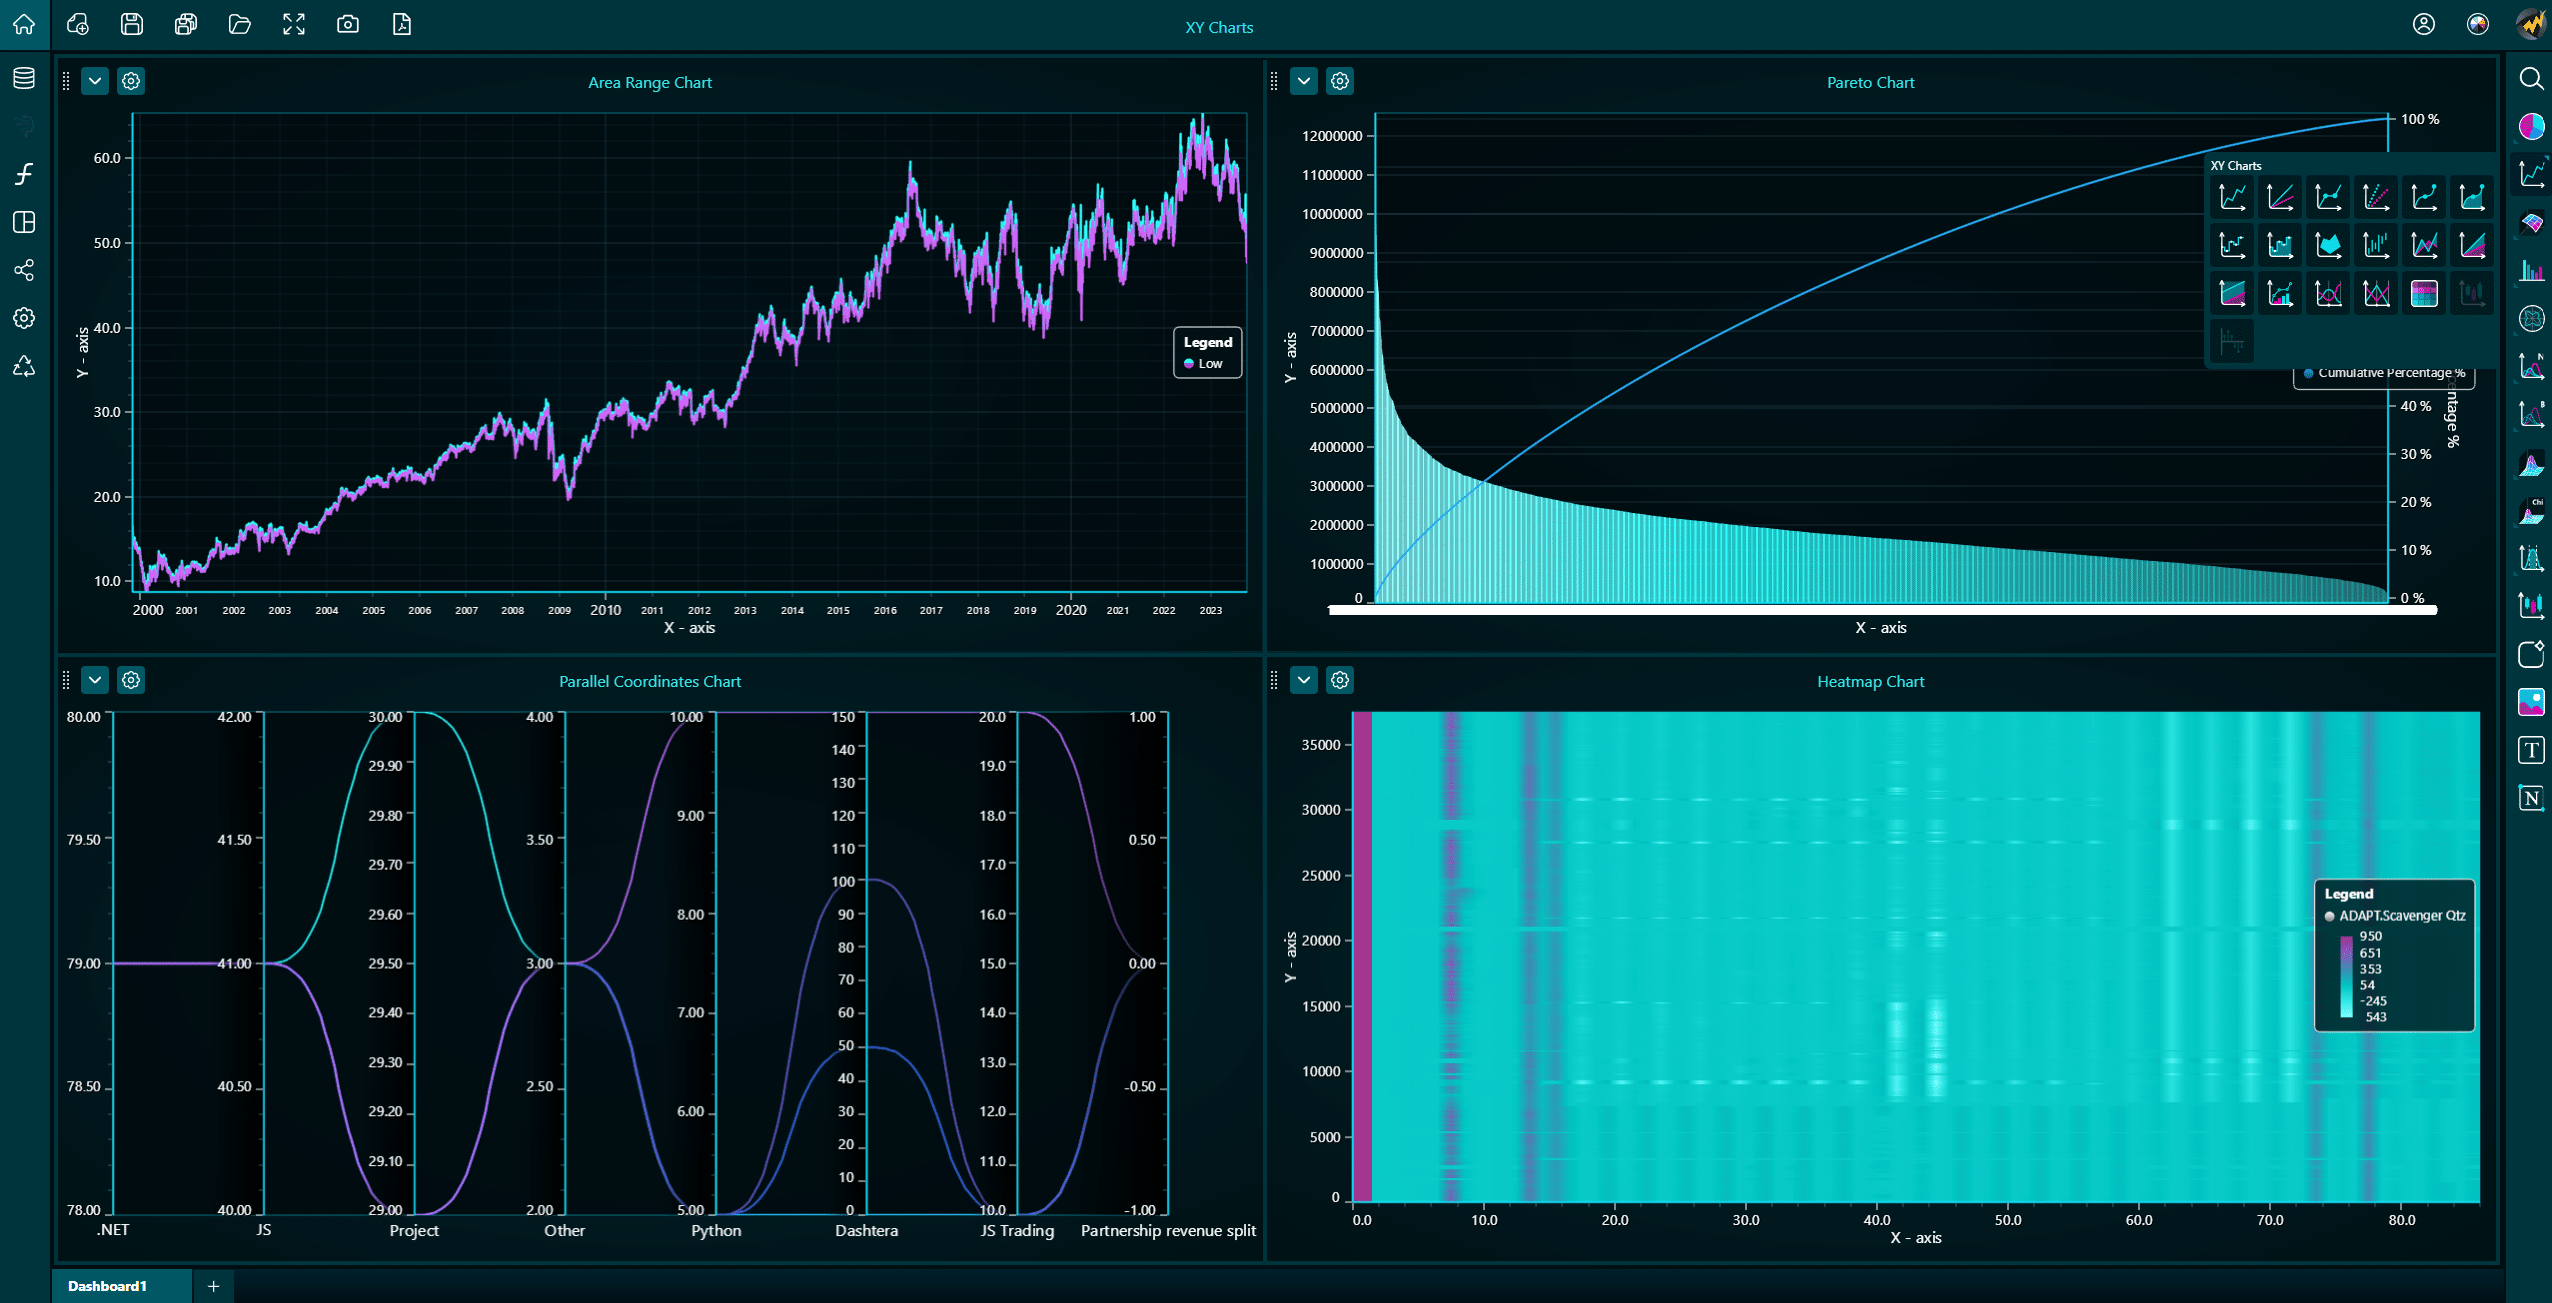Toggle ADAPT.Scavenger Qtz series in heatmap legend
Image resolution: width=2552 pixels, height=1303 pixels.
[x=2400, y=916]
